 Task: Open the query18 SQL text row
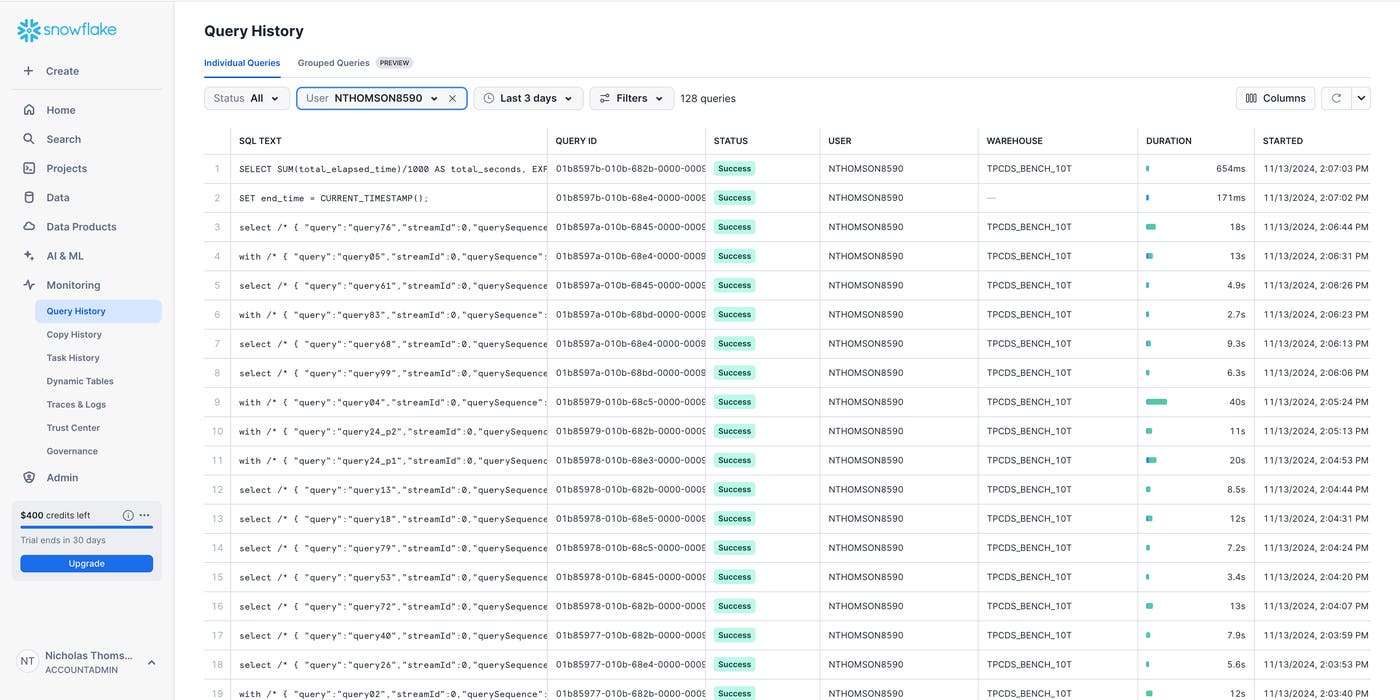click(x=393, y=519)
